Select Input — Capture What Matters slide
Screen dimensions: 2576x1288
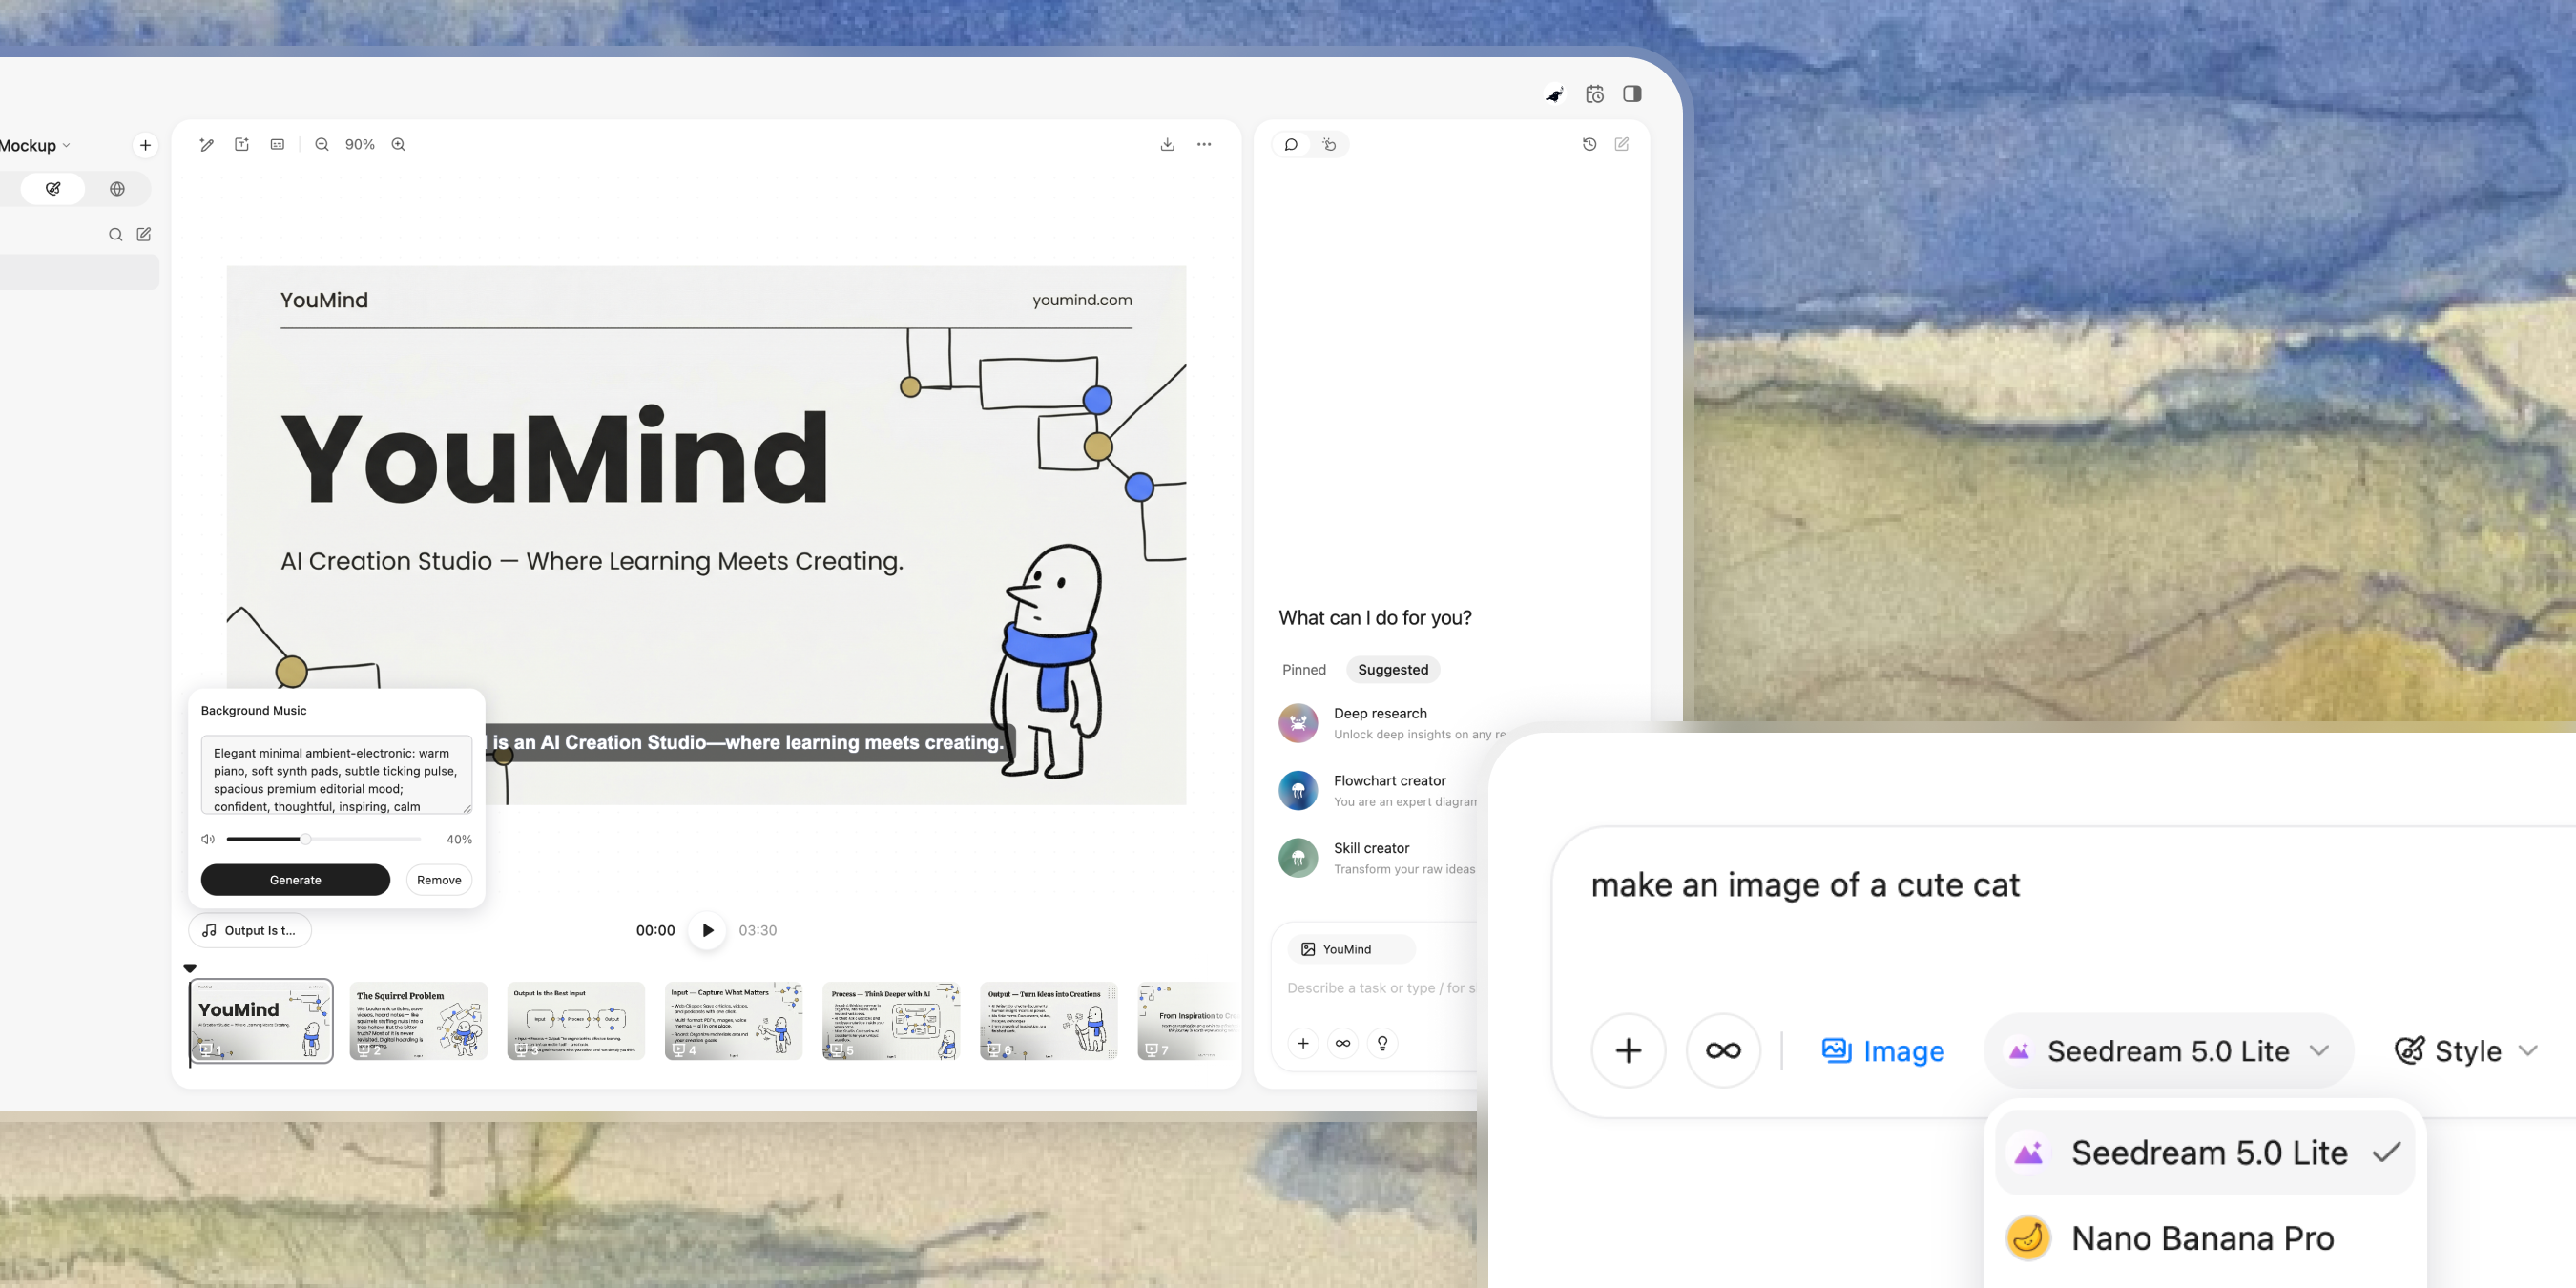pyautogui.click(x=733, y=1020)
